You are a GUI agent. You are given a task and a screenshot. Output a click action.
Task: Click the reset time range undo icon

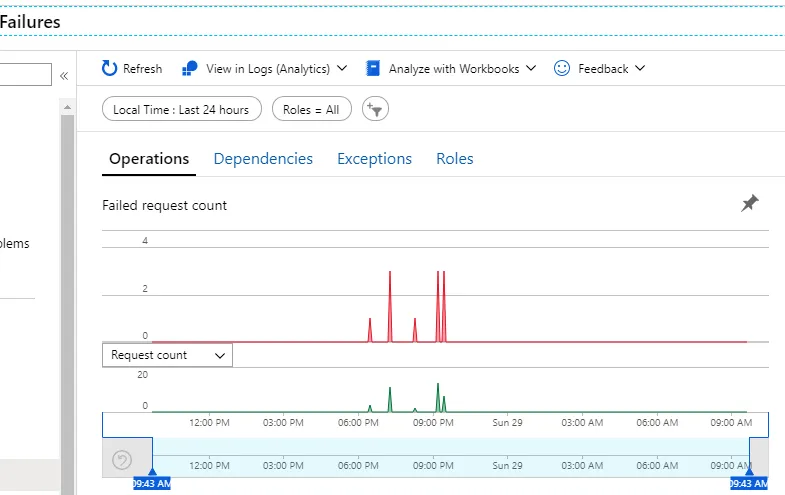(122, 459)
